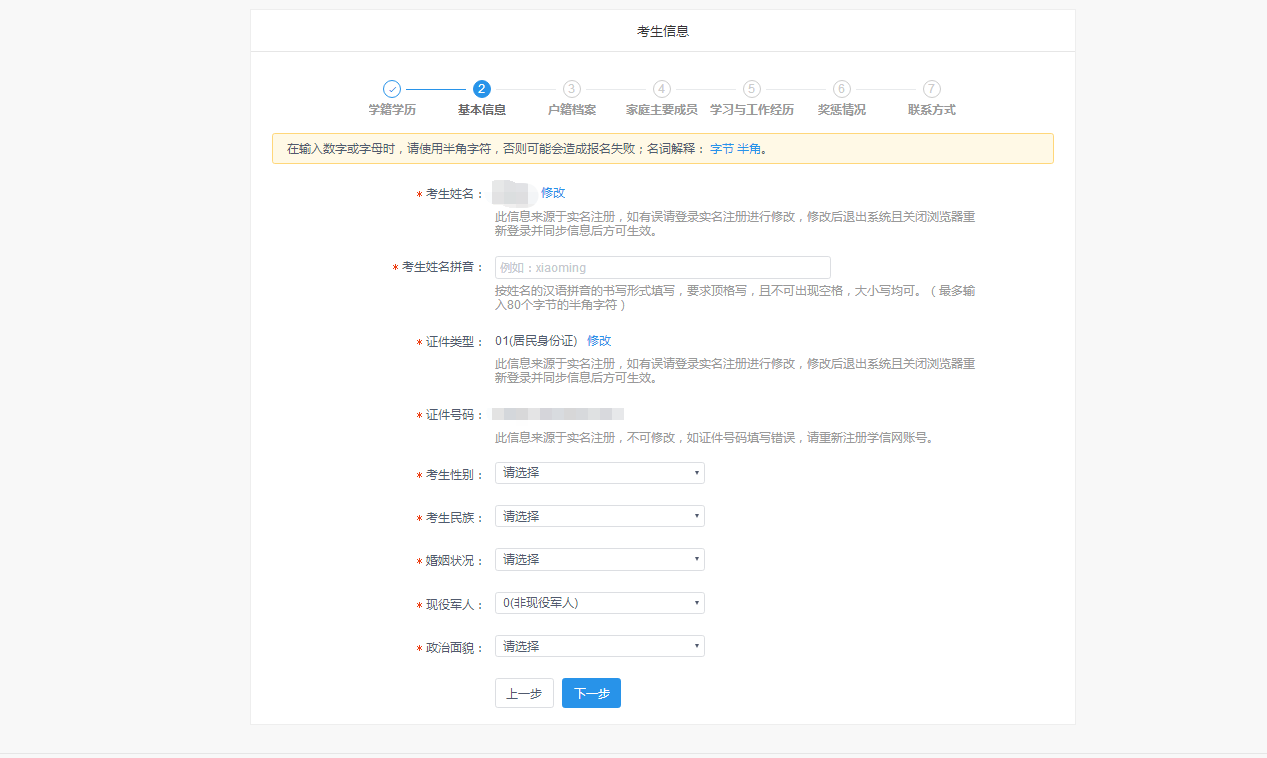Select the 学籍学历 step label
This screenshot has width=1267, height=758.
tap(392, 110)
